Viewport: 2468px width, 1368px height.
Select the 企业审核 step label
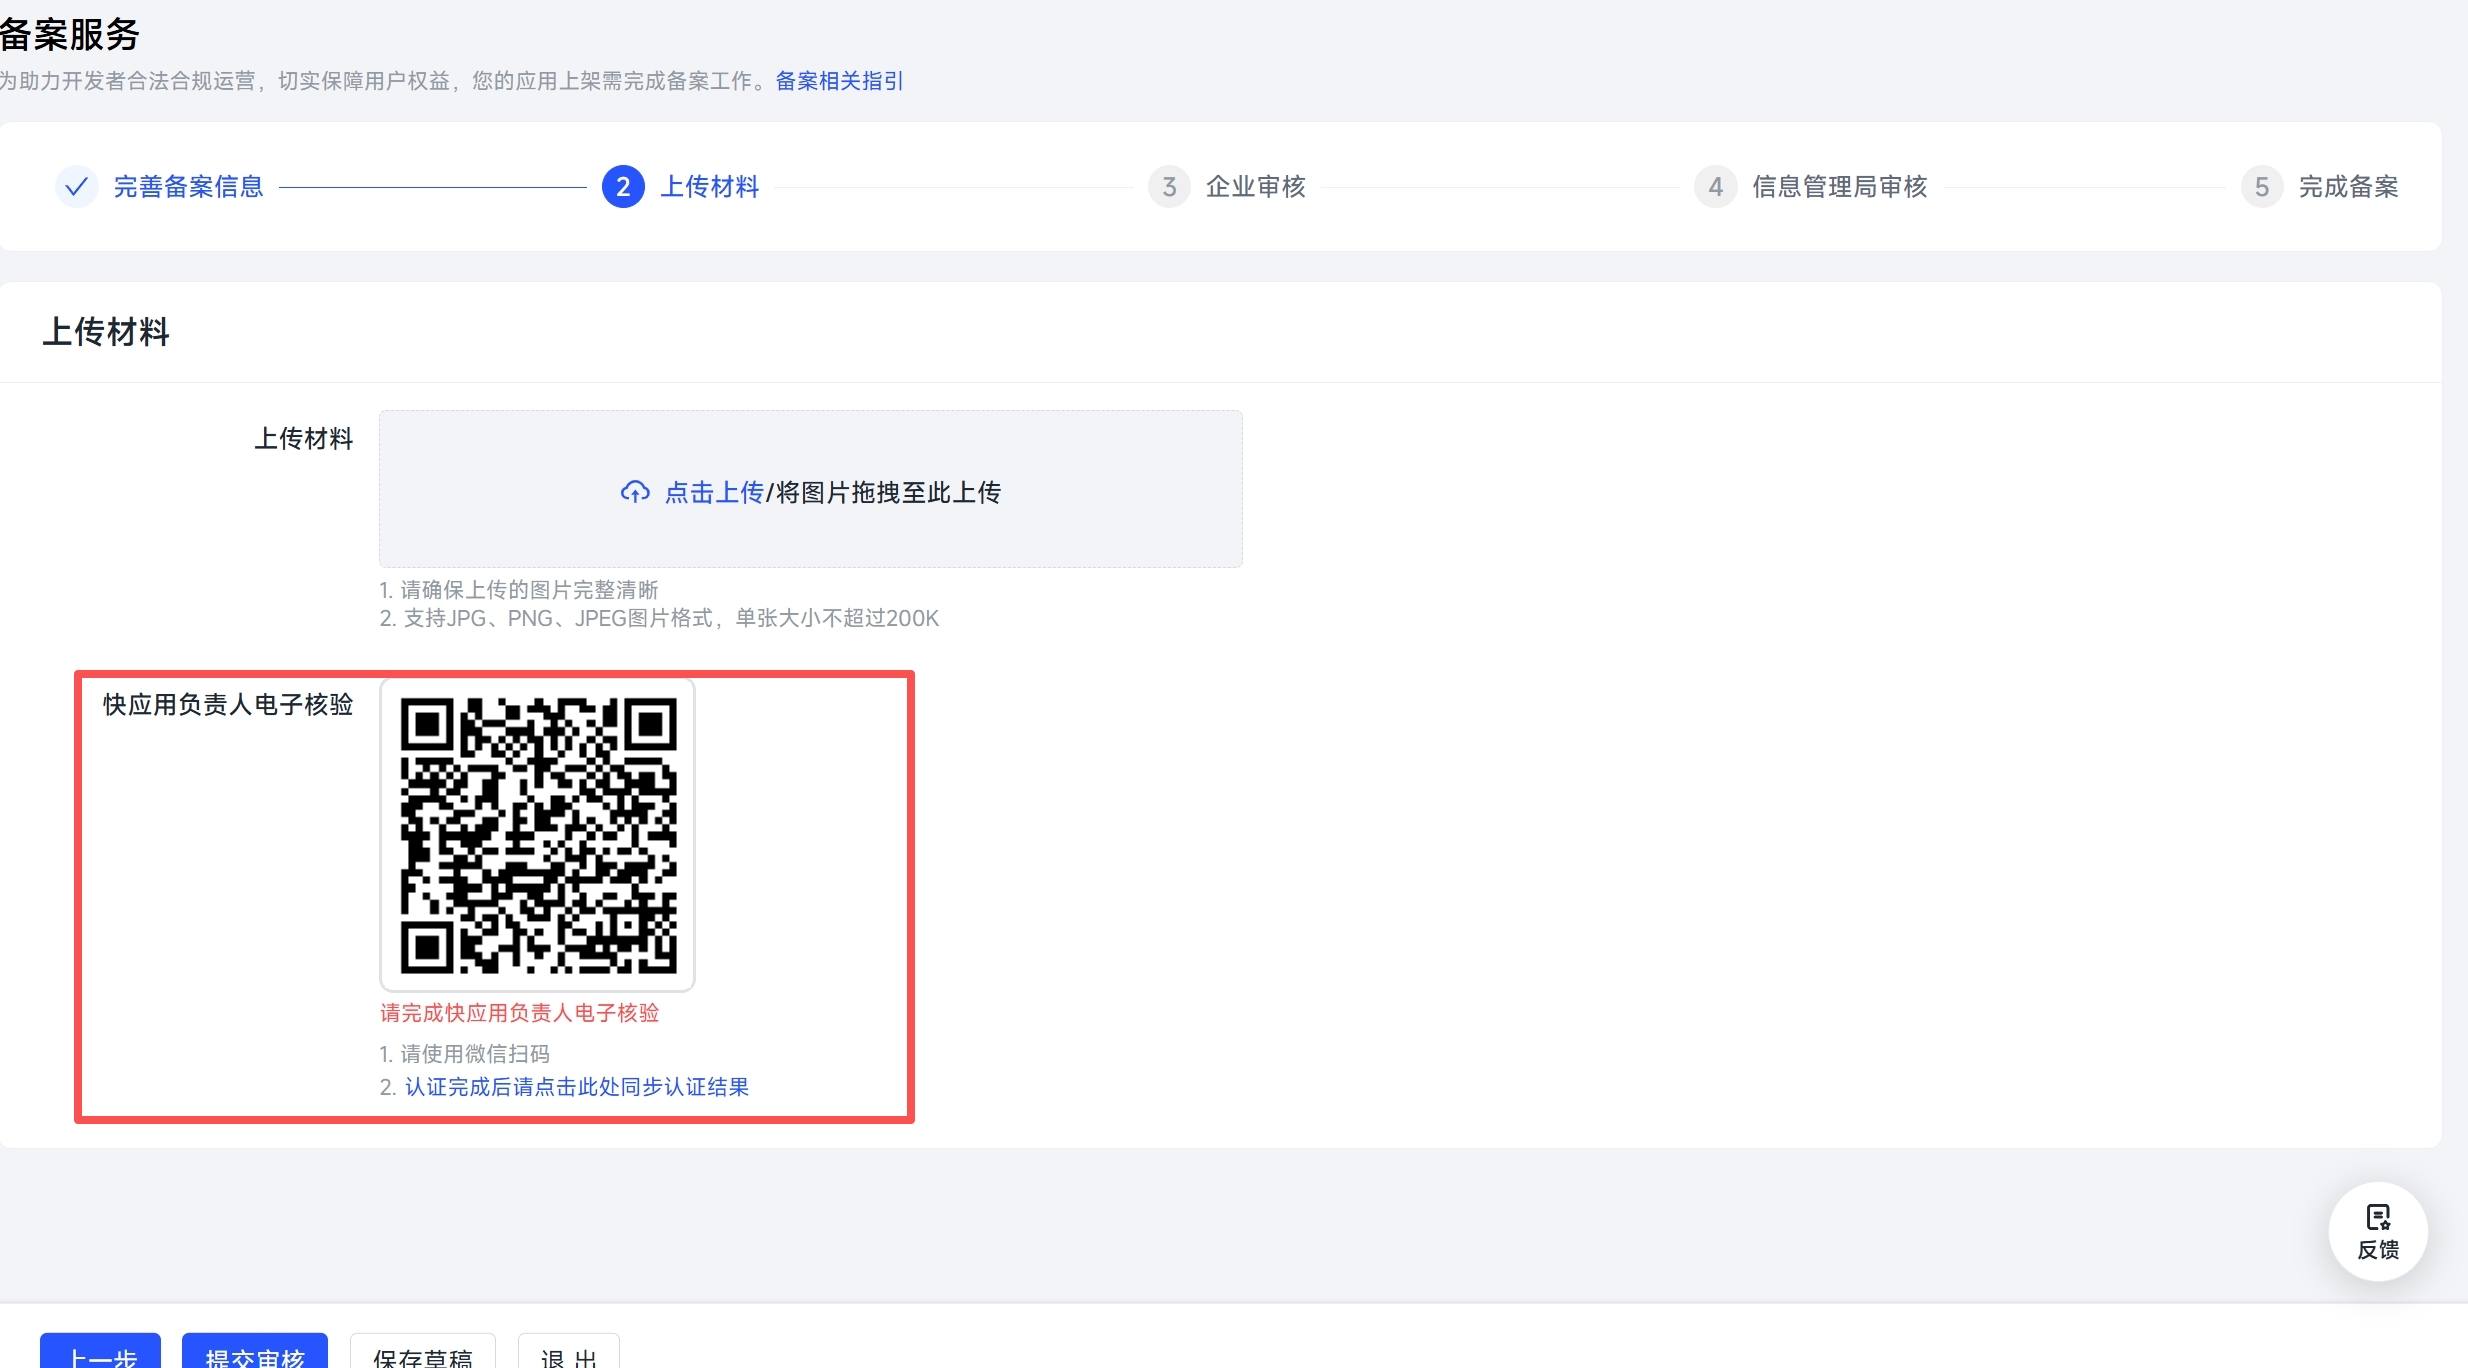tap(1256, 187)
